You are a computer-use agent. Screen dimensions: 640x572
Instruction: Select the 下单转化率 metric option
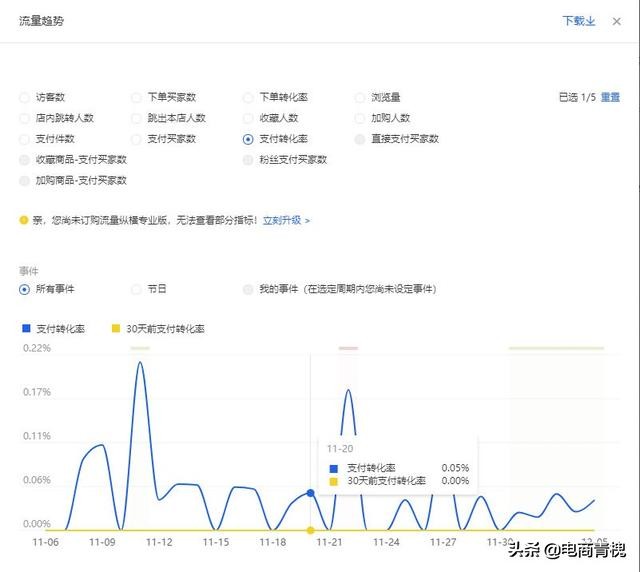(x=248, y=98)
